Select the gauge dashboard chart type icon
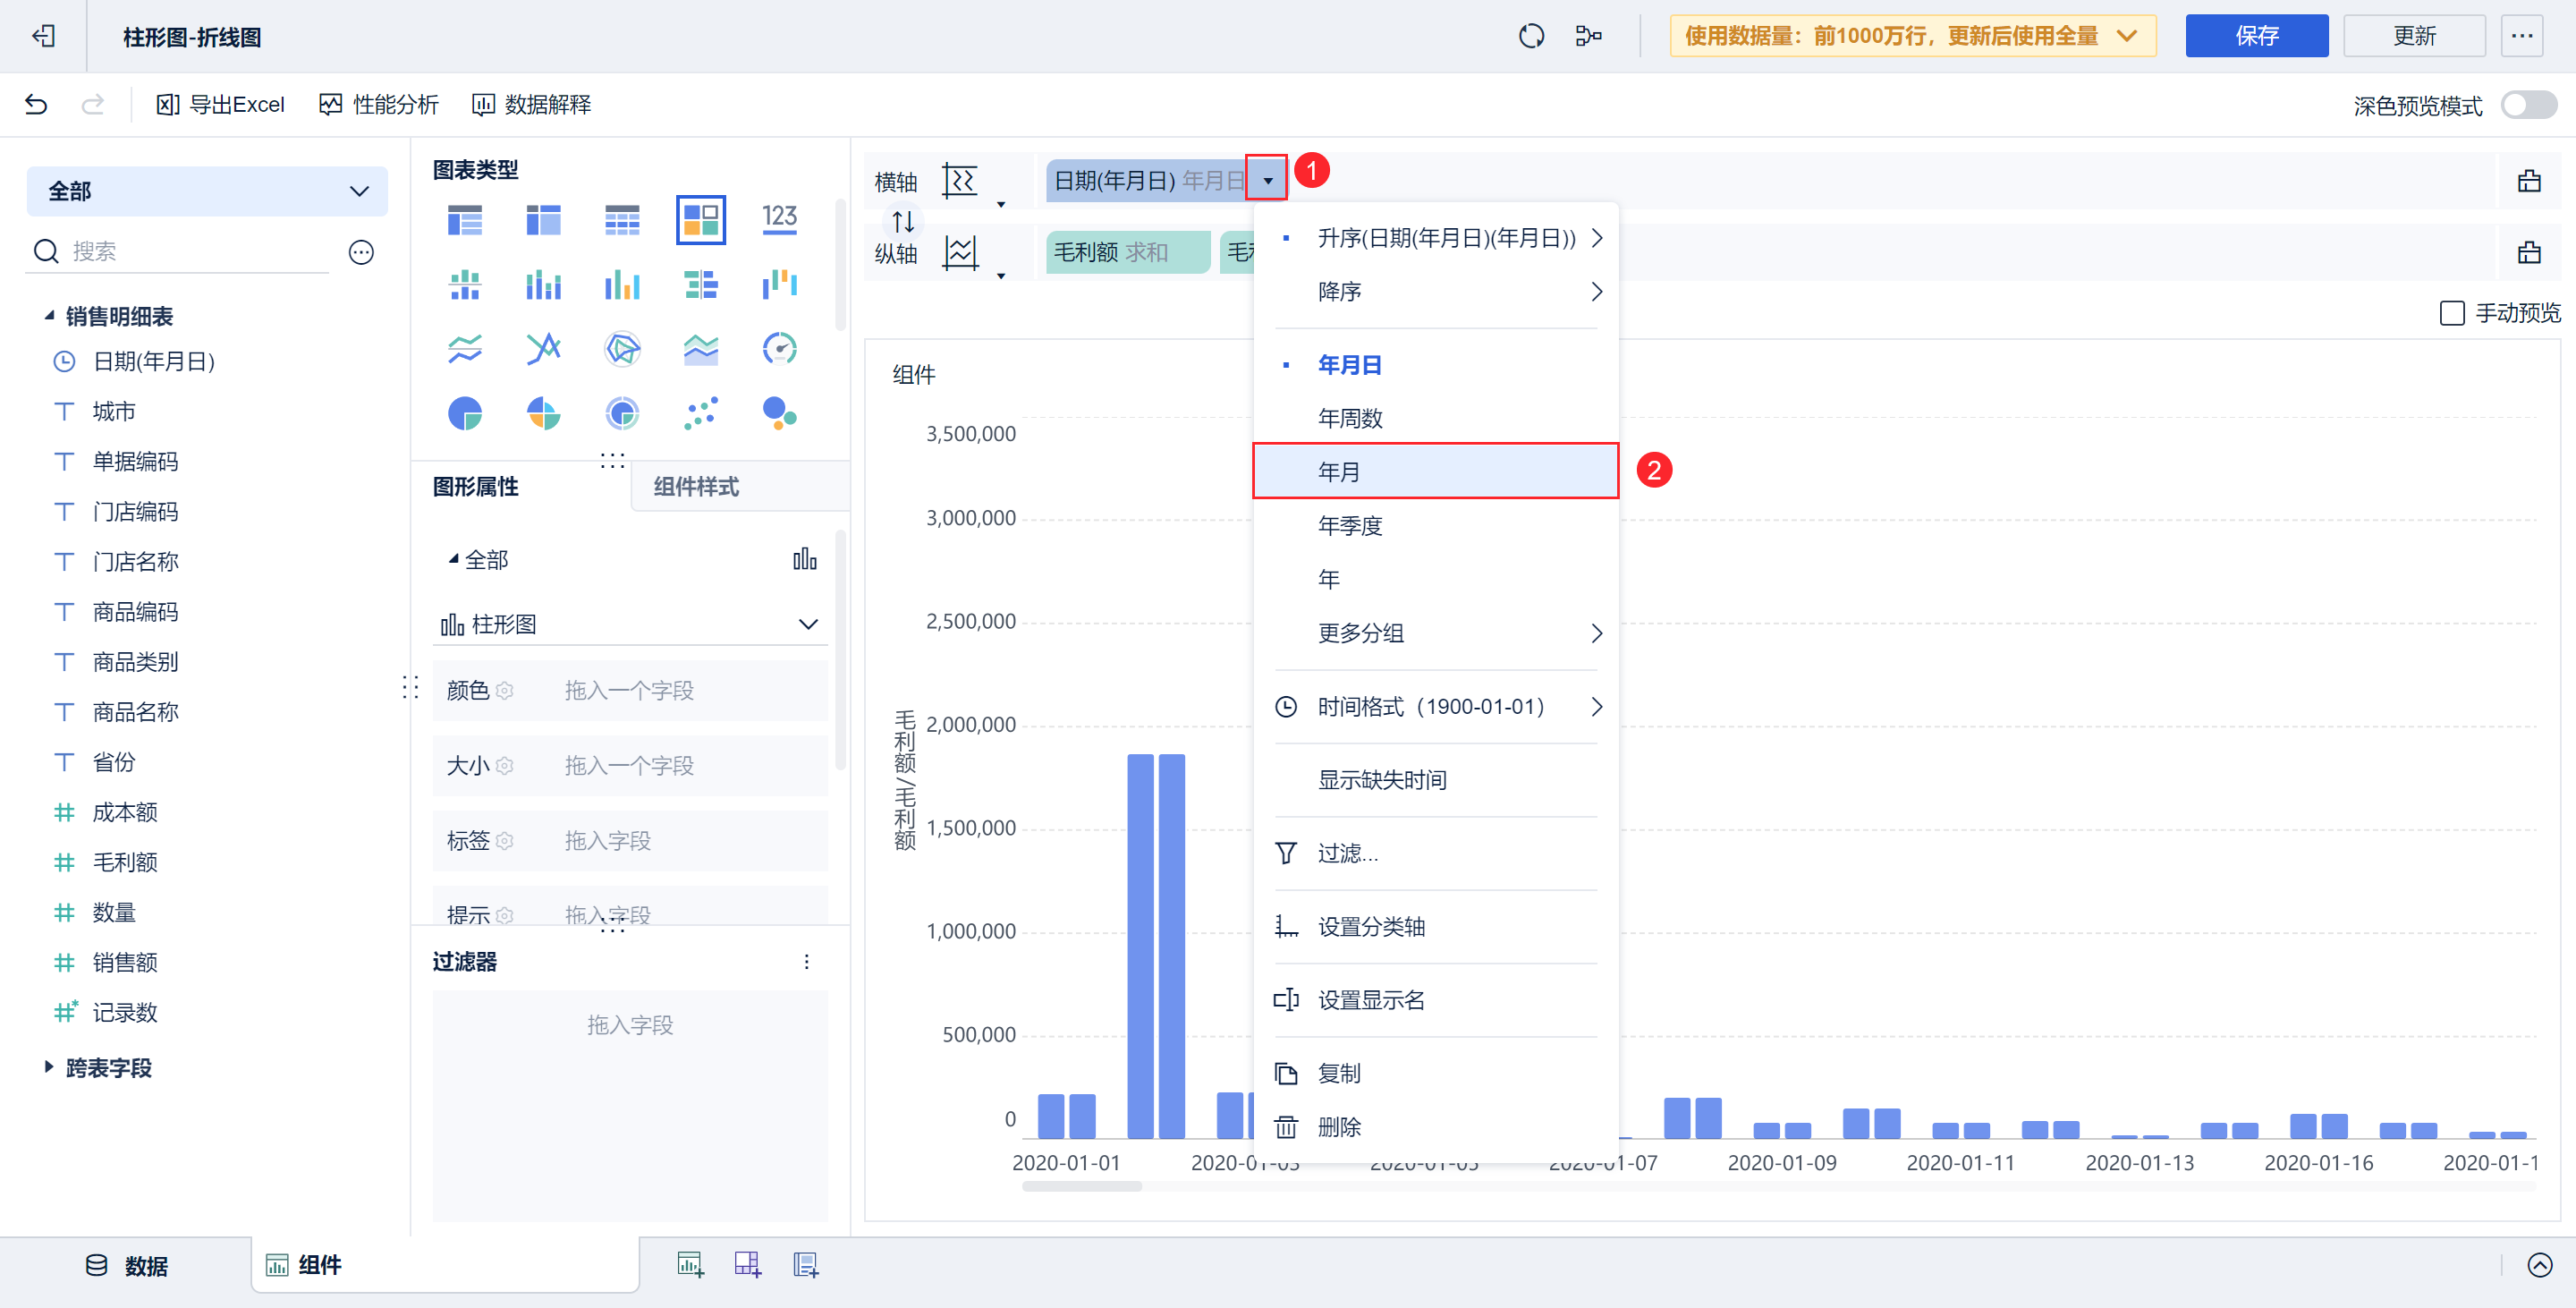Viewport: 2576px width, 1308px height. (779, 349)
